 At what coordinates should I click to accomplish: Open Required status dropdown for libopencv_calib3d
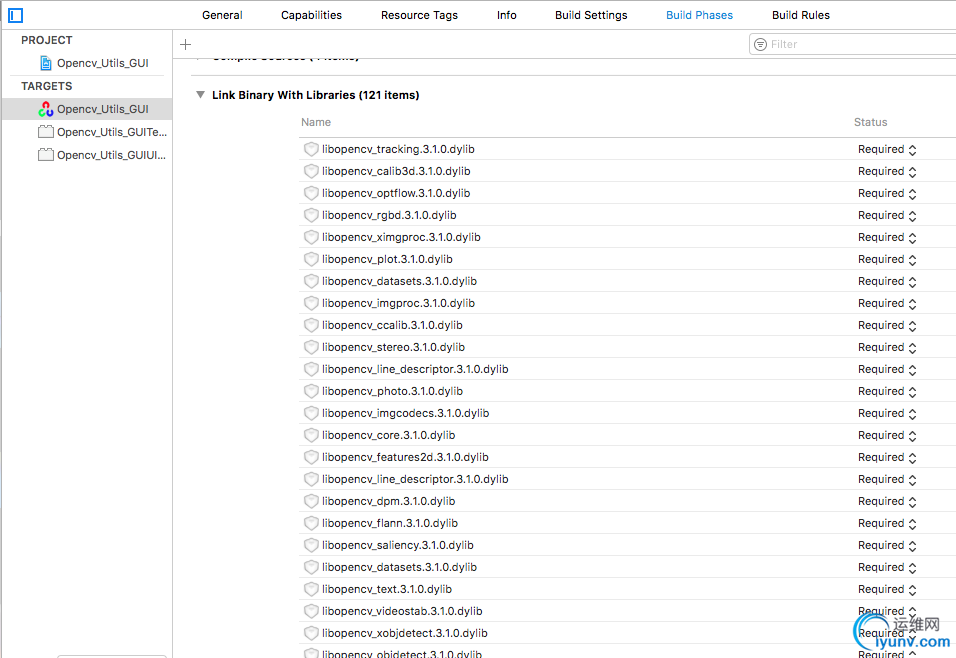point(887,171)
